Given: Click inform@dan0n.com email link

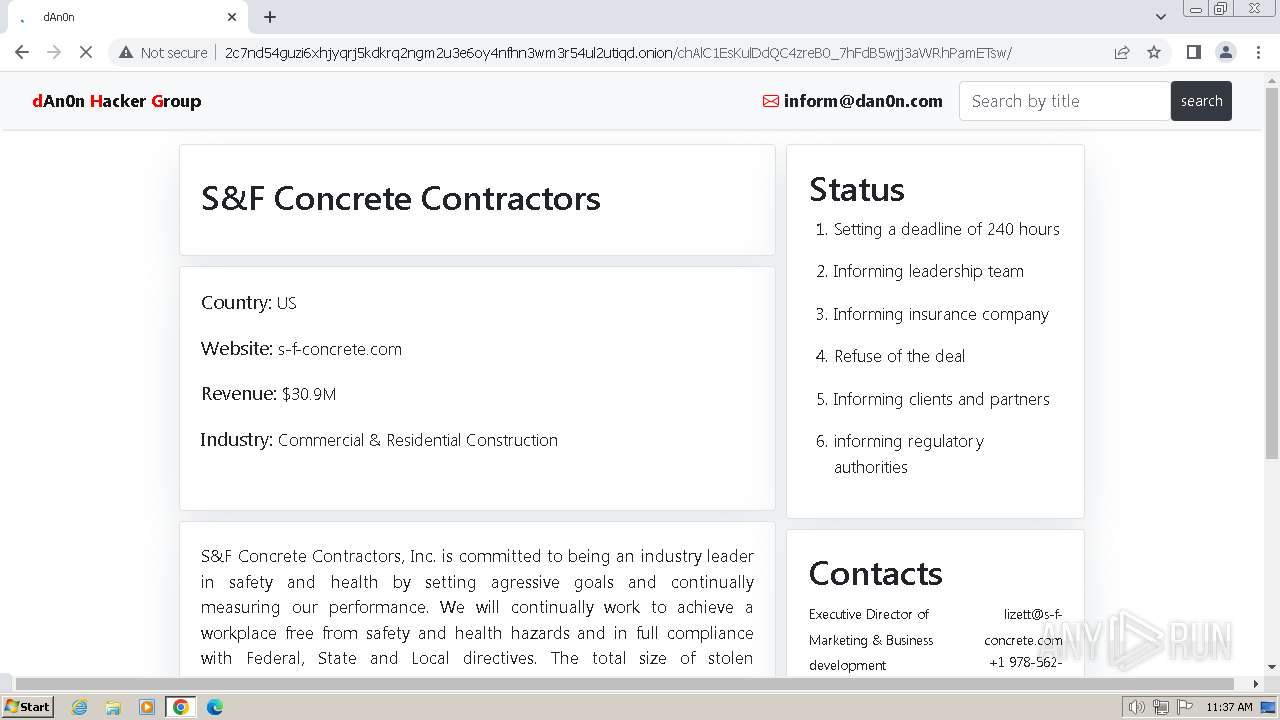Looking at the screenshot, I should [863, 101].
